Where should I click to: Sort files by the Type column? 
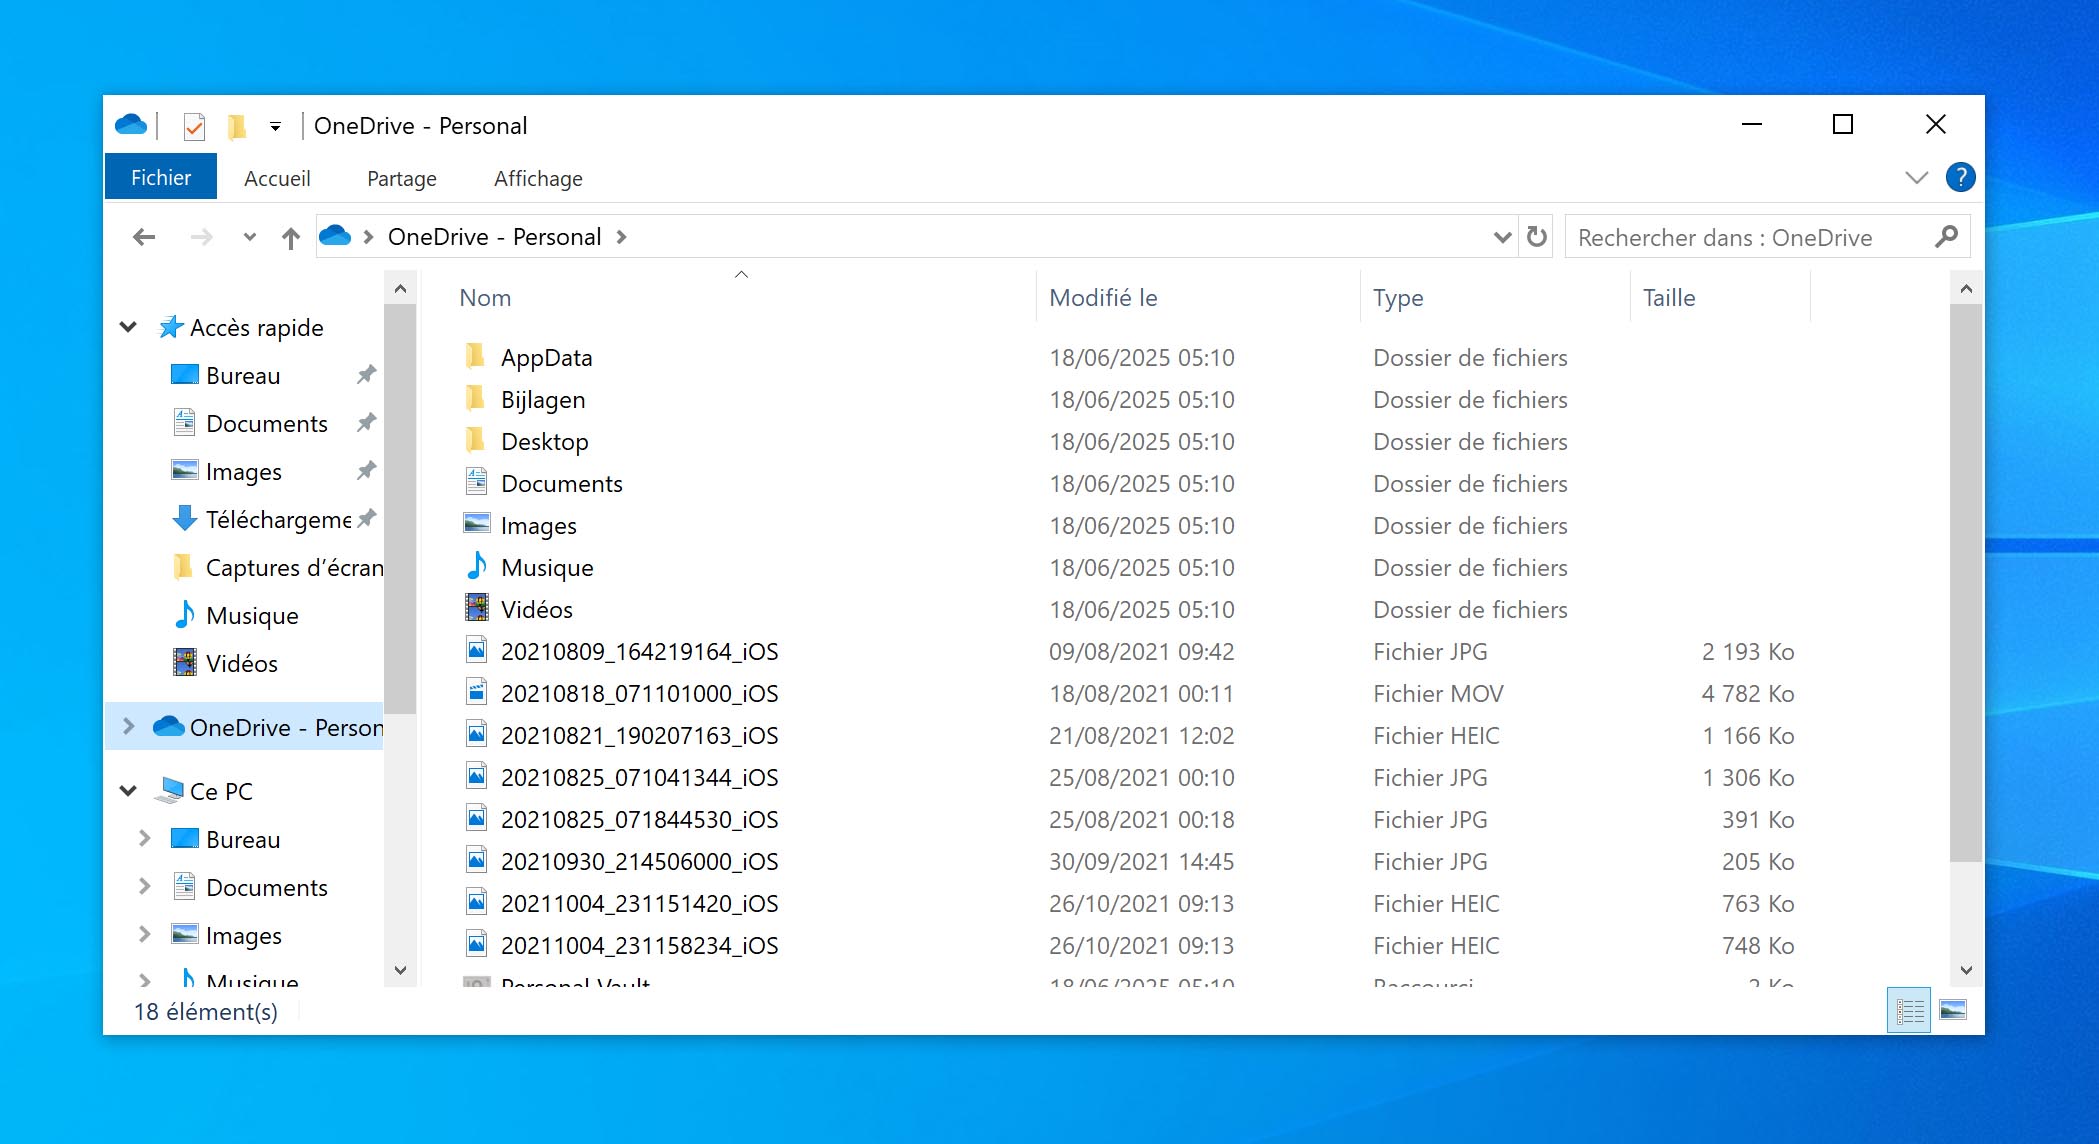[1398, 298]
